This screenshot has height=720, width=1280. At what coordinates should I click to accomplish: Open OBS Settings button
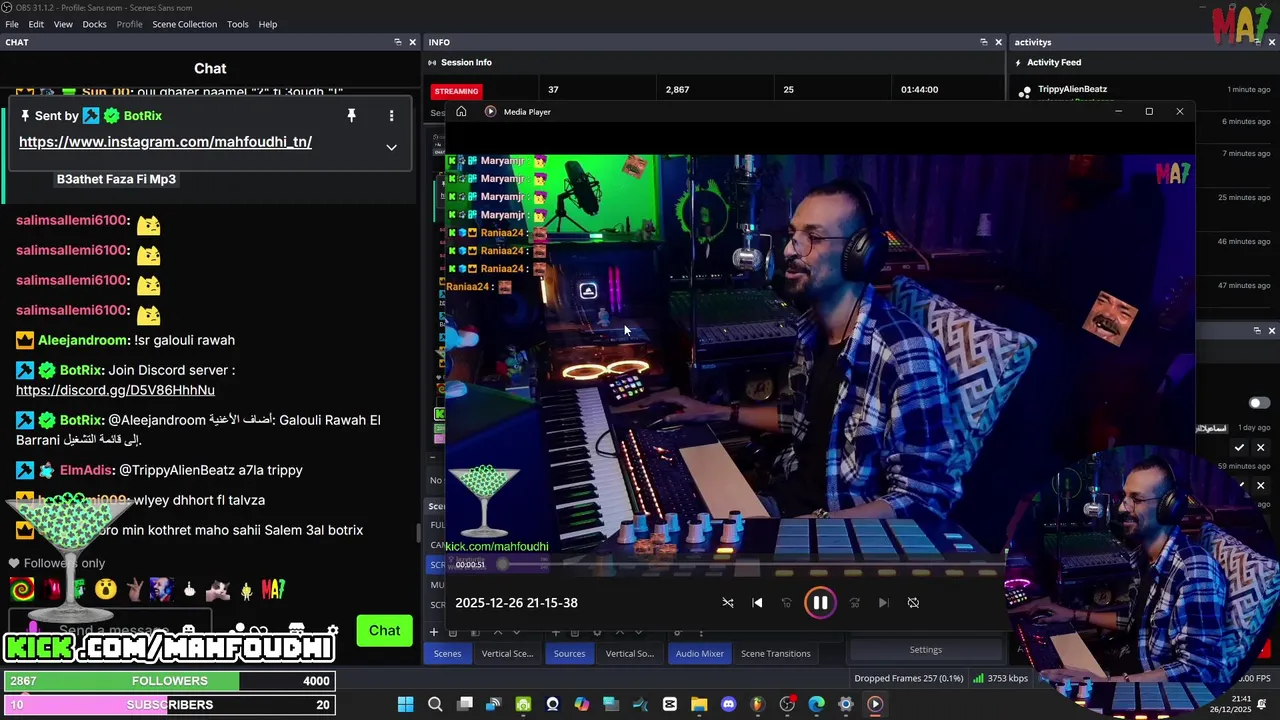(926, 650)
